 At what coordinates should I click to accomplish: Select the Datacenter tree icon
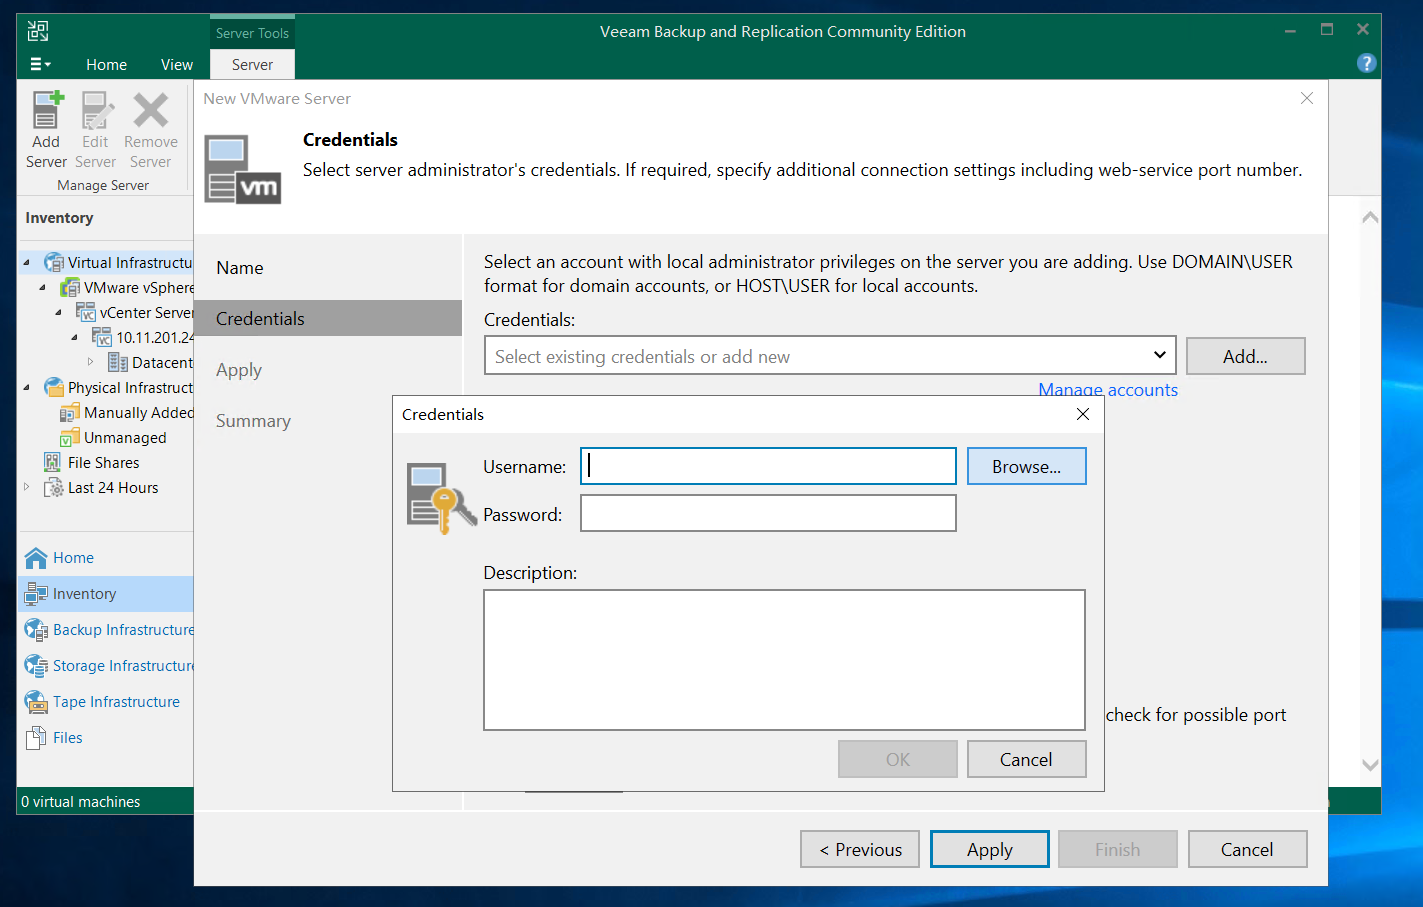tap(118, 363)
